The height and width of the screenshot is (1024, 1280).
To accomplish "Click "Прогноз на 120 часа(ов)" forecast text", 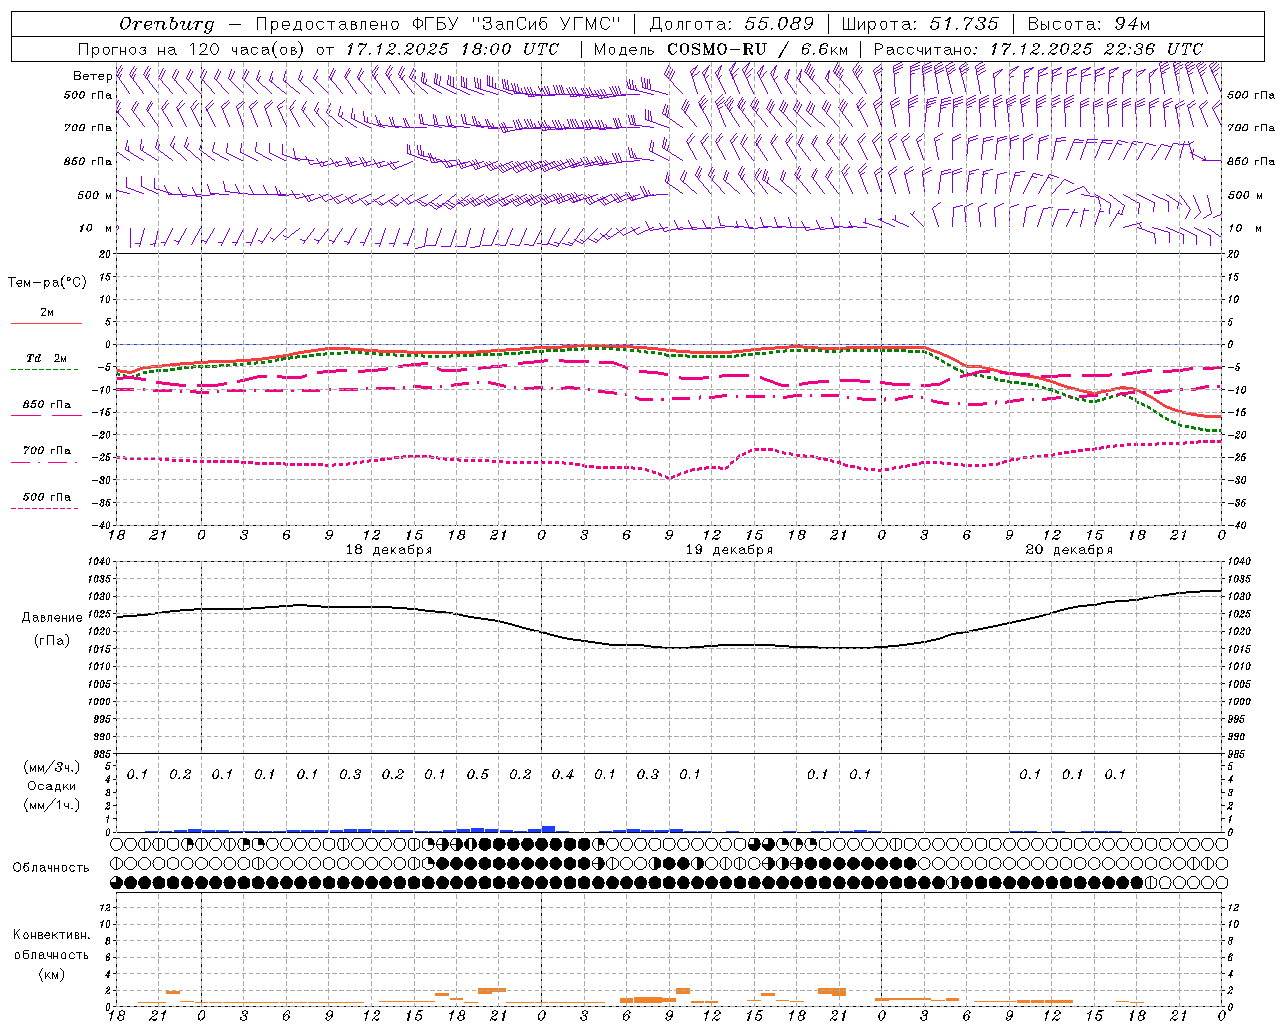I will pyautogui.click(x=192, y=49).
